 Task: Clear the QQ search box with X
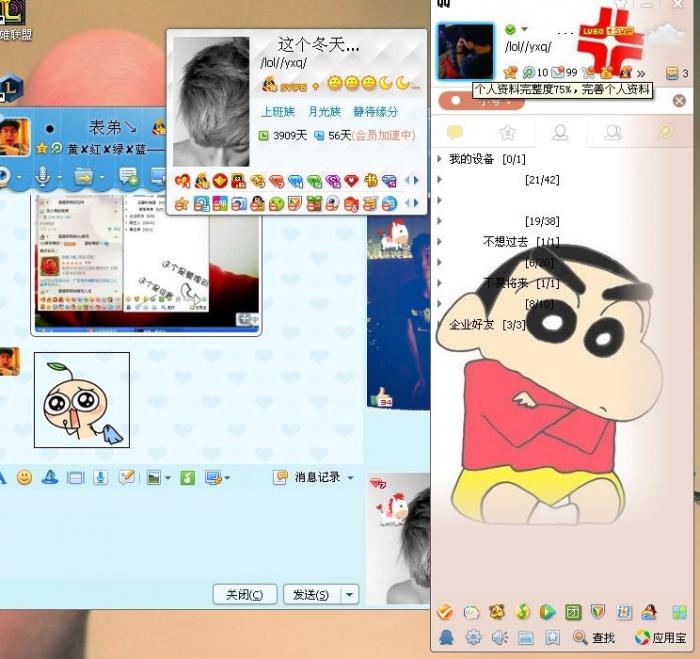tap(679, 100)
